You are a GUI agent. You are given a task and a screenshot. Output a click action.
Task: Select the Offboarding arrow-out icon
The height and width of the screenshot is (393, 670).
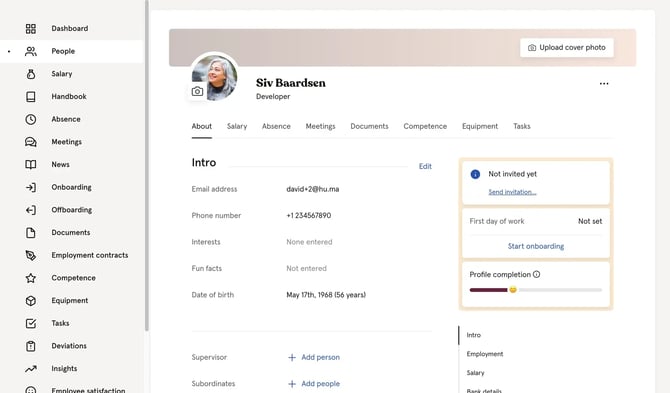coord(31,210)
